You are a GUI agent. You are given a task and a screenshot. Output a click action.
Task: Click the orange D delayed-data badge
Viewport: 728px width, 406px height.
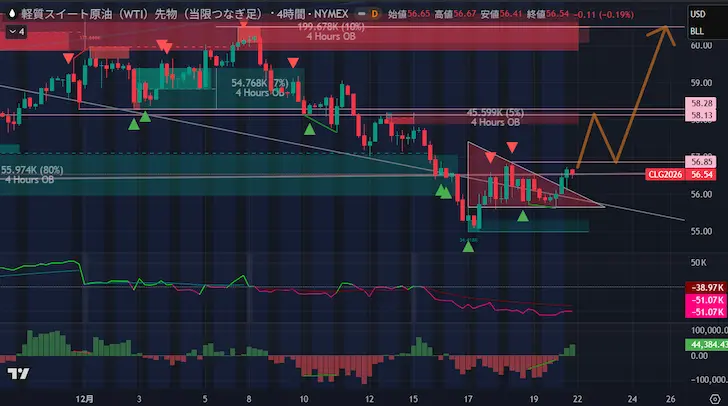(x=374, y=15)
